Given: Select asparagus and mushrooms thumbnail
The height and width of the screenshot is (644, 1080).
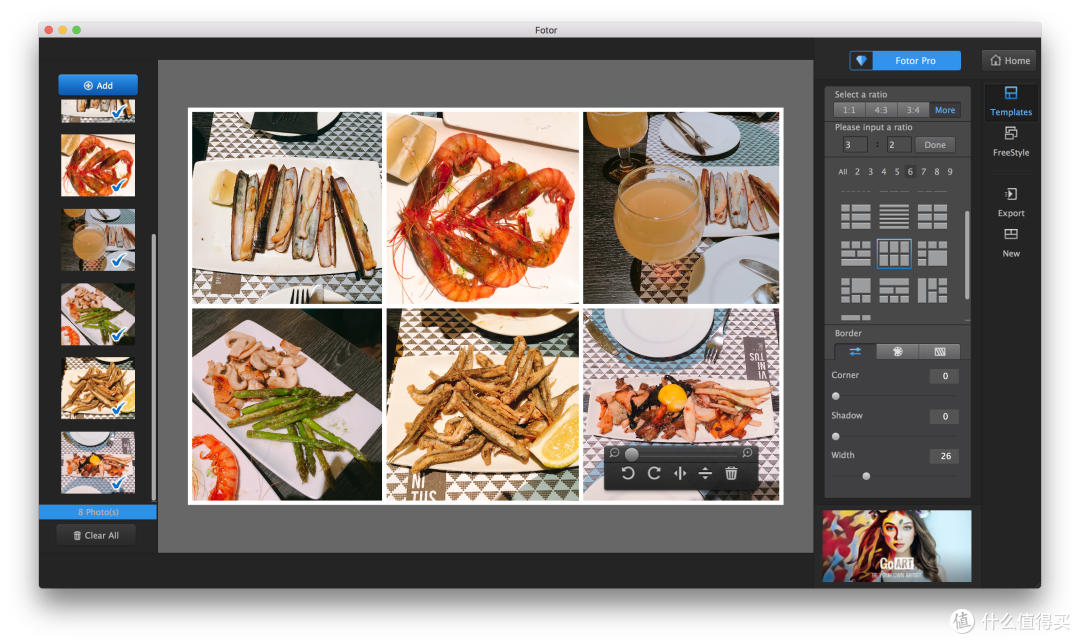Looking at the screenshot, I should pyautogui.click(x=98, y=314).
